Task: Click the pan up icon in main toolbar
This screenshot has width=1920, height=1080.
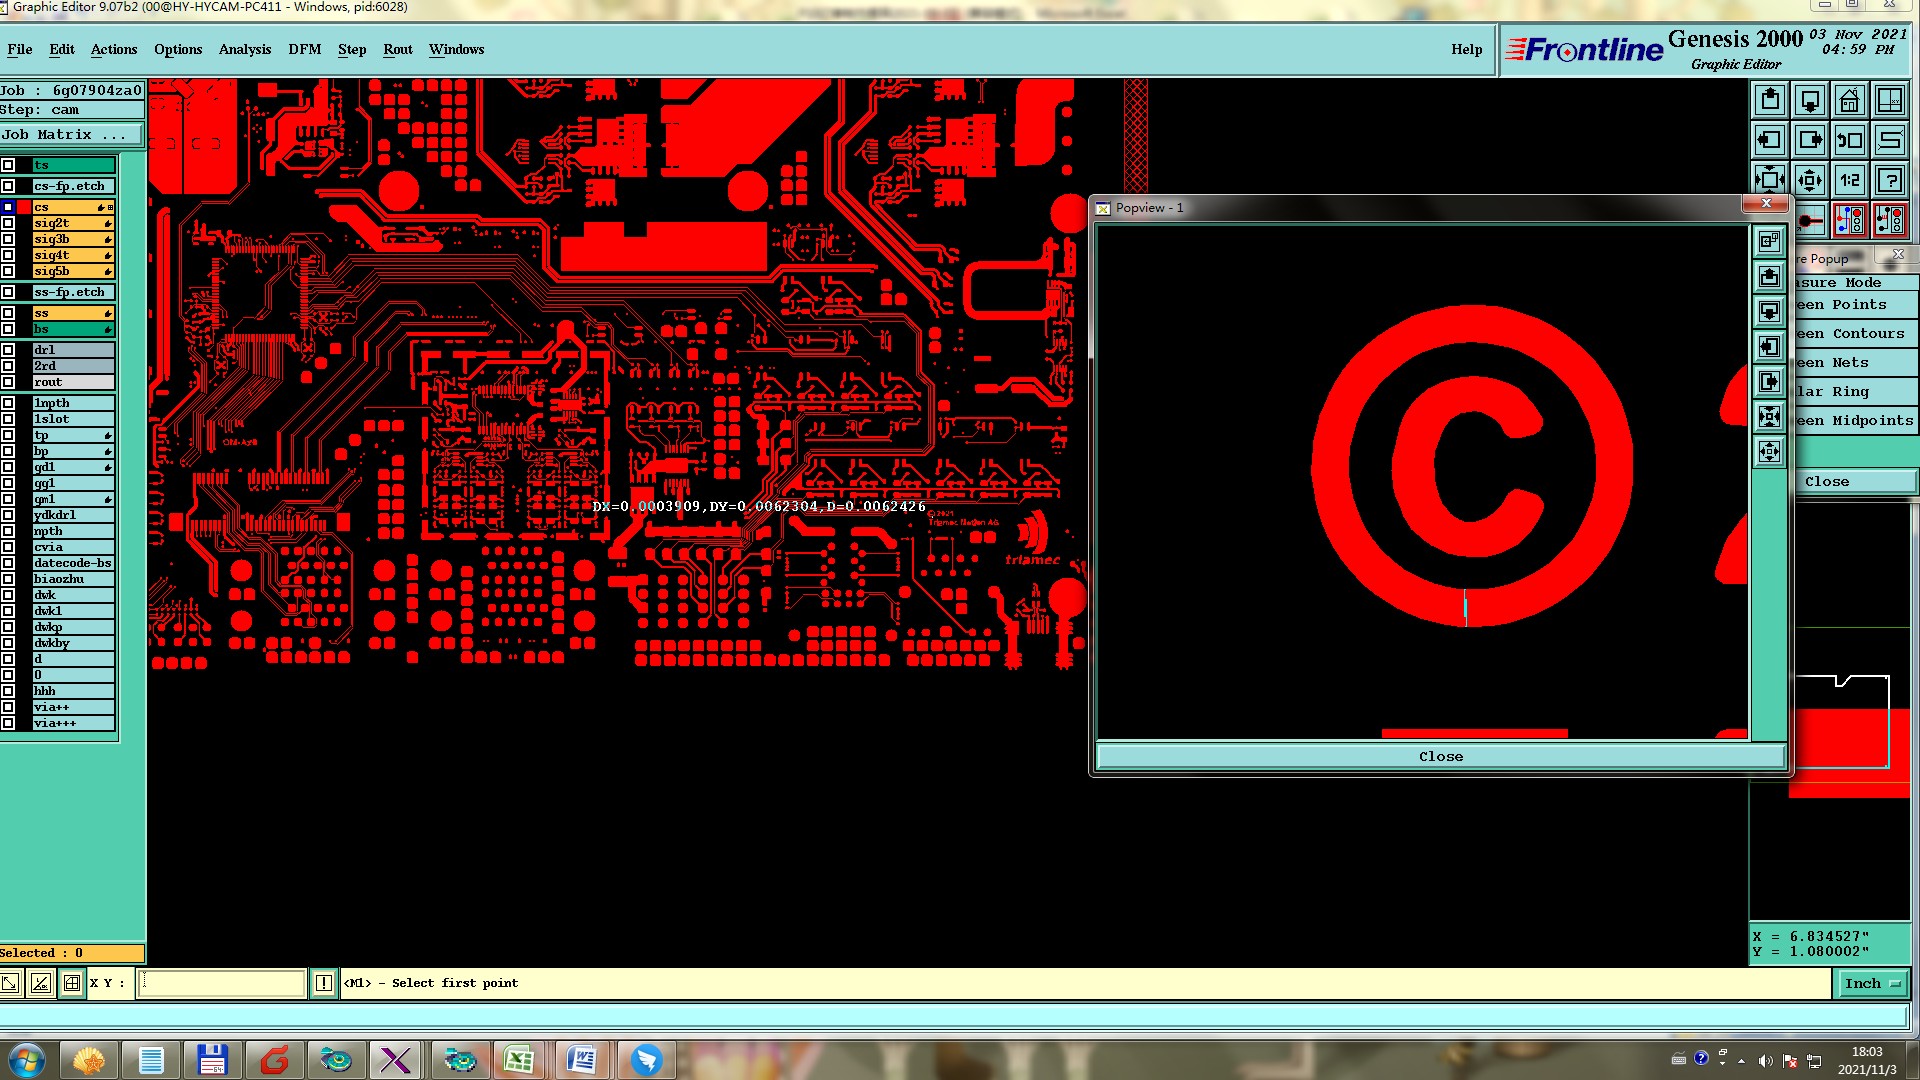Action: click(1770, 100)
